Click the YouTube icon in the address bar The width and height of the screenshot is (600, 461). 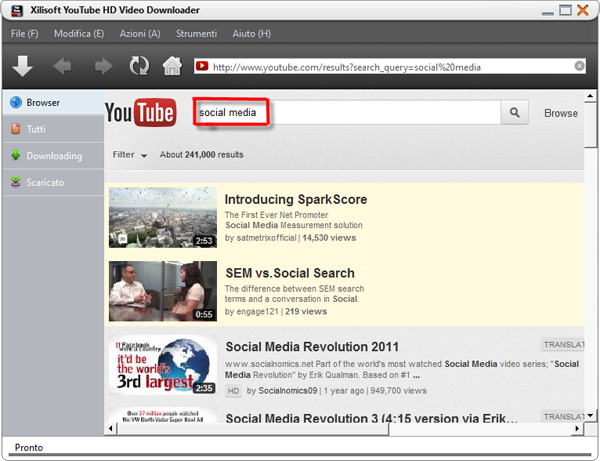point(202,66)
